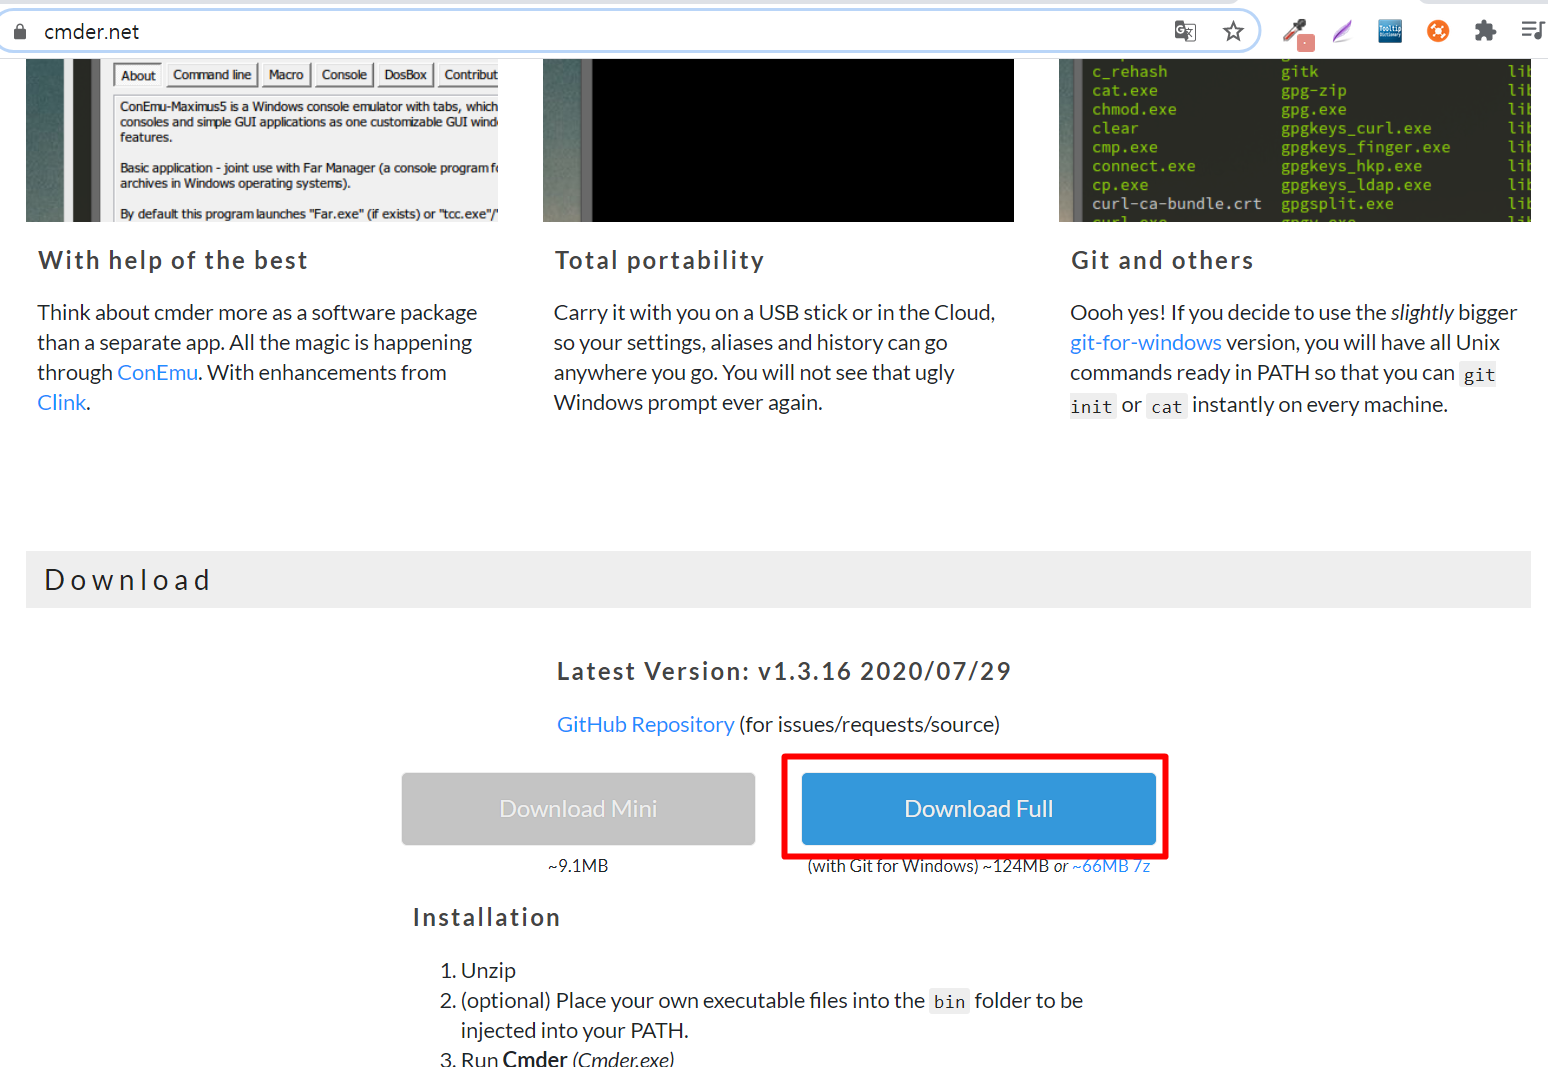Open the ConEmu screenshot thumbnail
The image size is (1548, 1067).
[x=262, y=140]
